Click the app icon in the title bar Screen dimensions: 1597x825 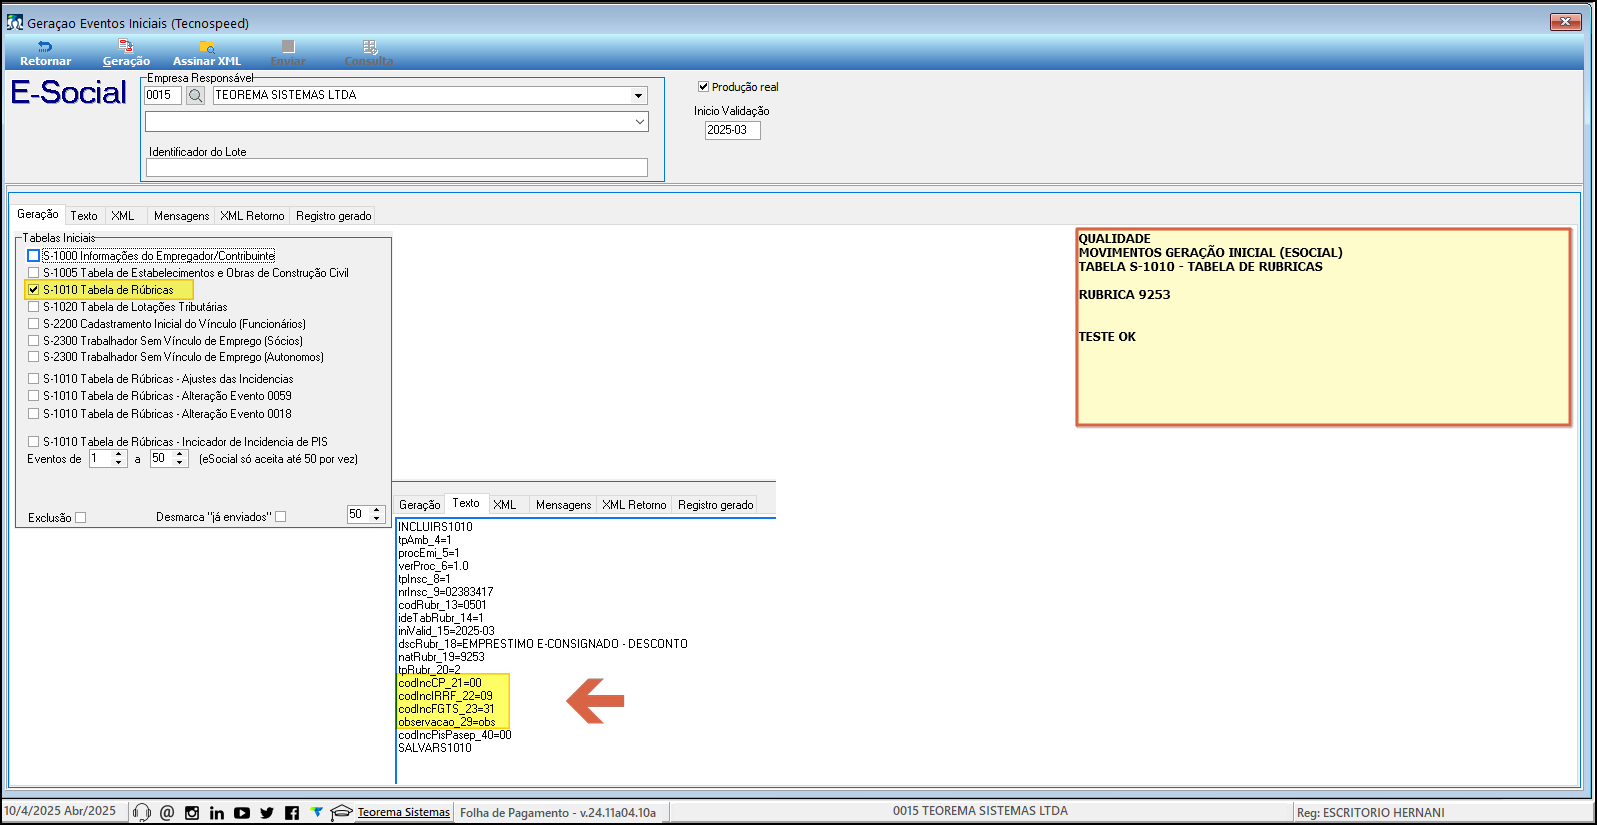click(15, 22)
